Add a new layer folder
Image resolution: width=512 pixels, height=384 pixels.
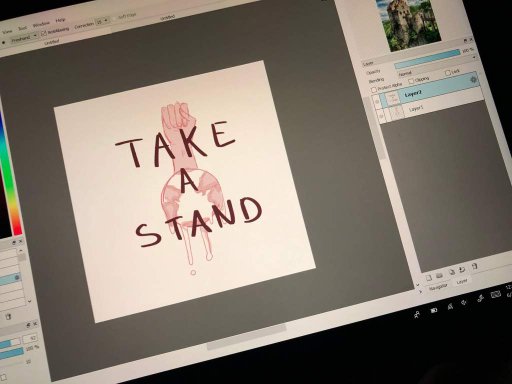click(x=440, y=275)
